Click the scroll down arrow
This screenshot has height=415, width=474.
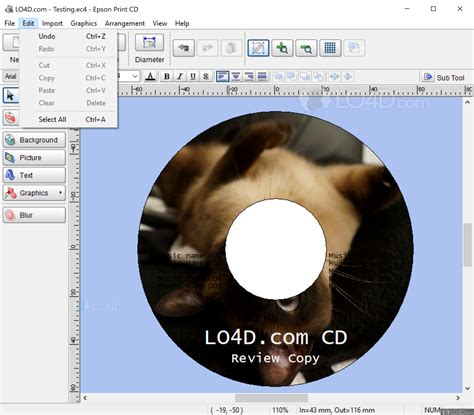pyautogui.click(x=468, y=388)
